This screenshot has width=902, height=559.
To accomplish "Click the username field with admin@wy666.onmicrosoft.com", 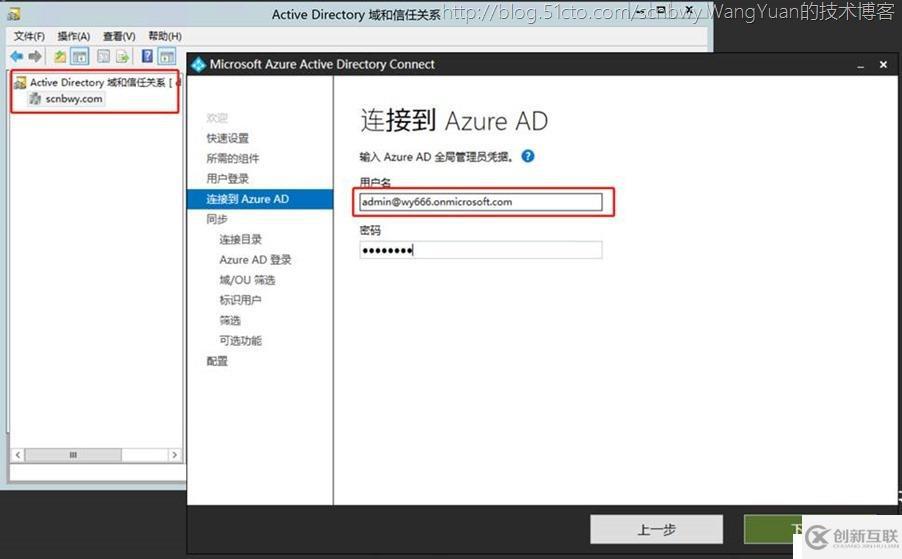I will (x=481, y=202).
